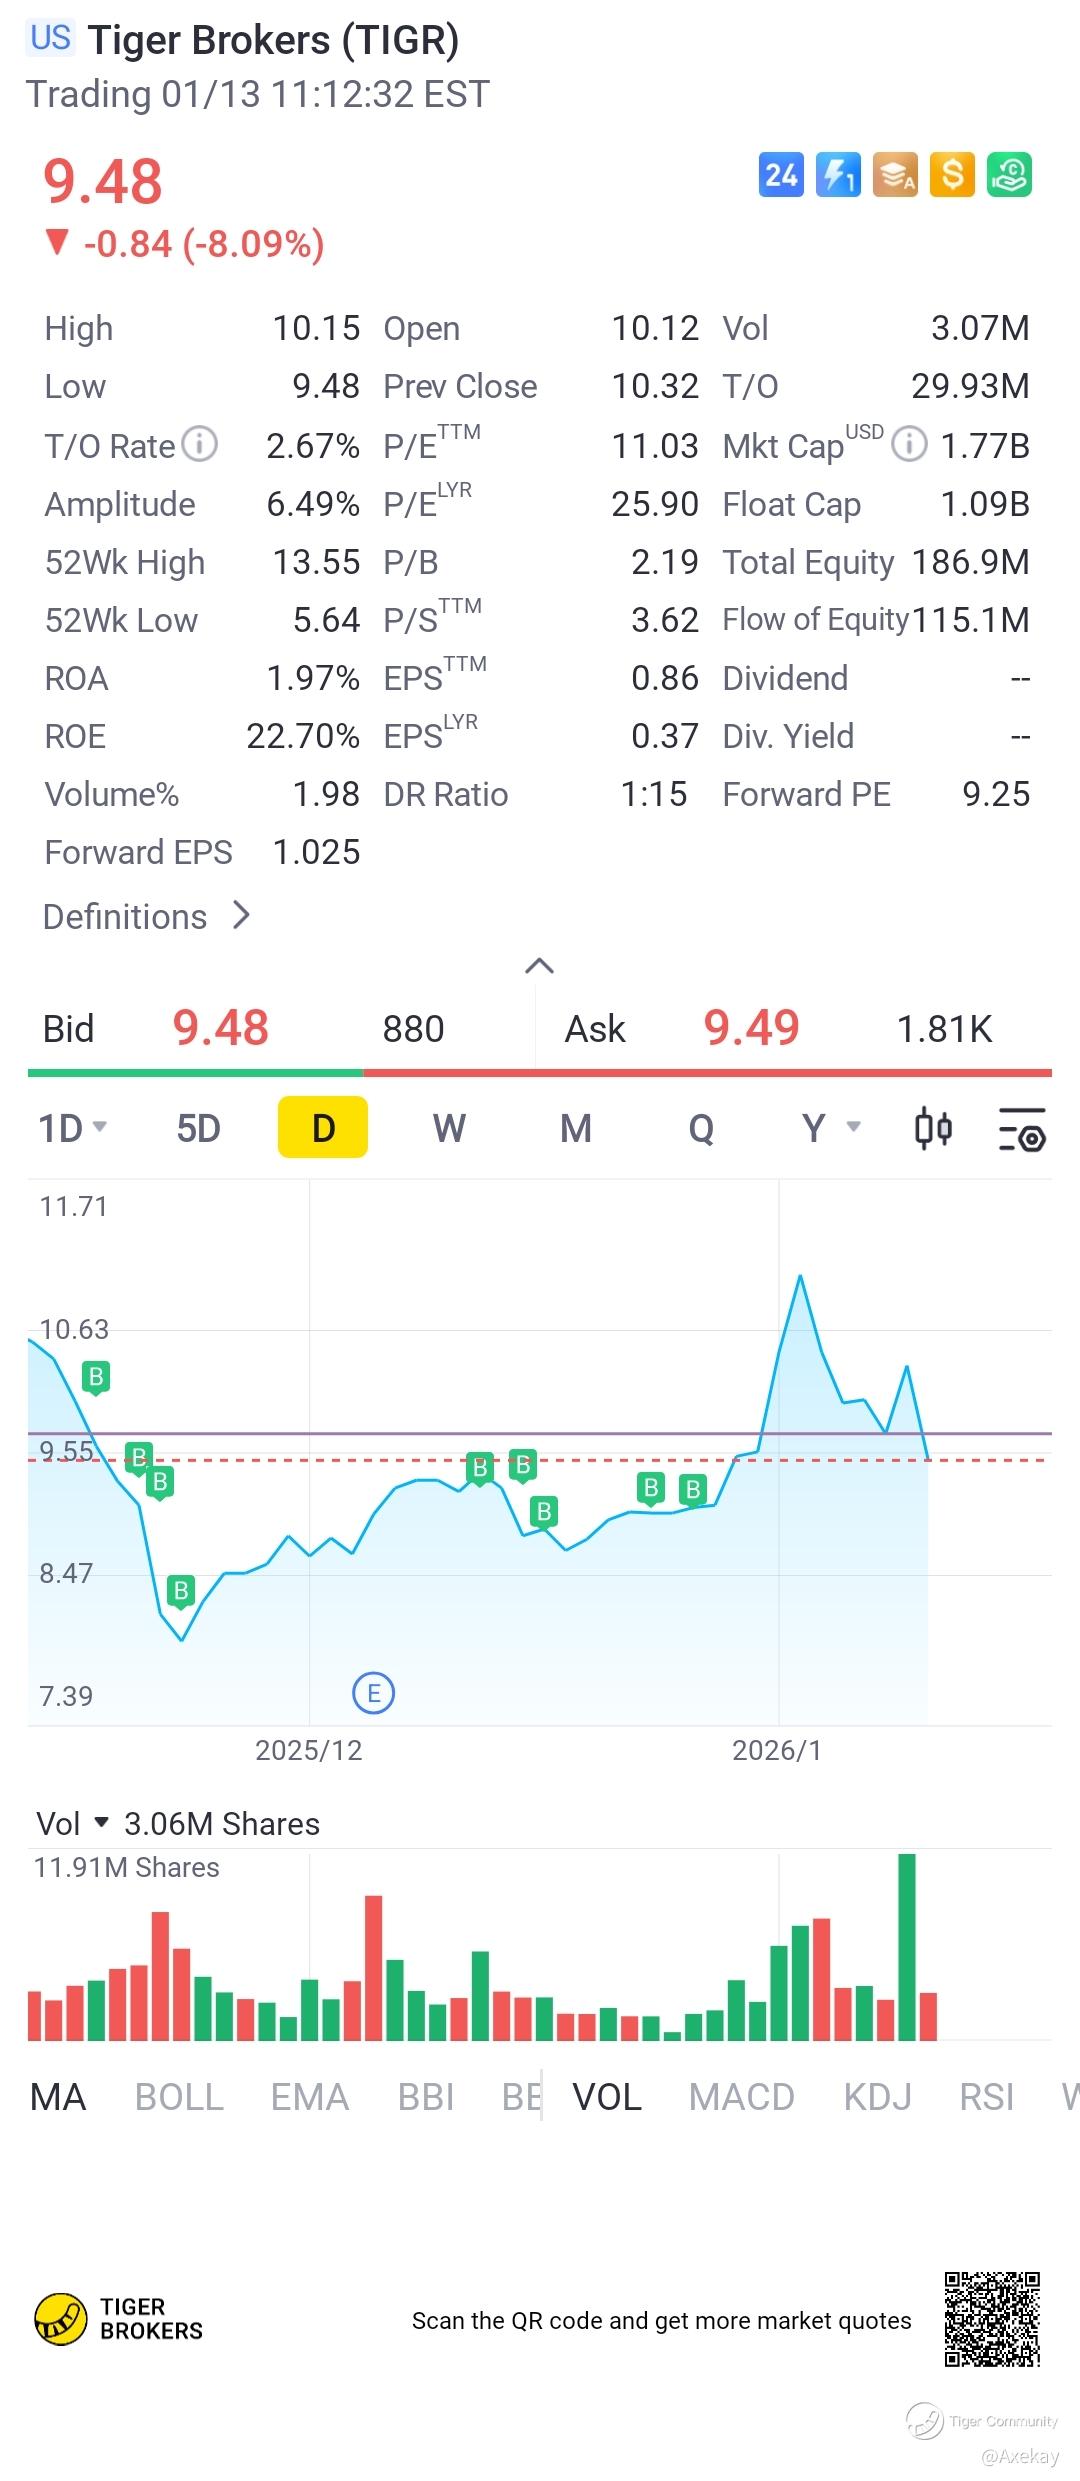
Task: Open chart display settings icon
Action: click(x=1022, y=1129)
